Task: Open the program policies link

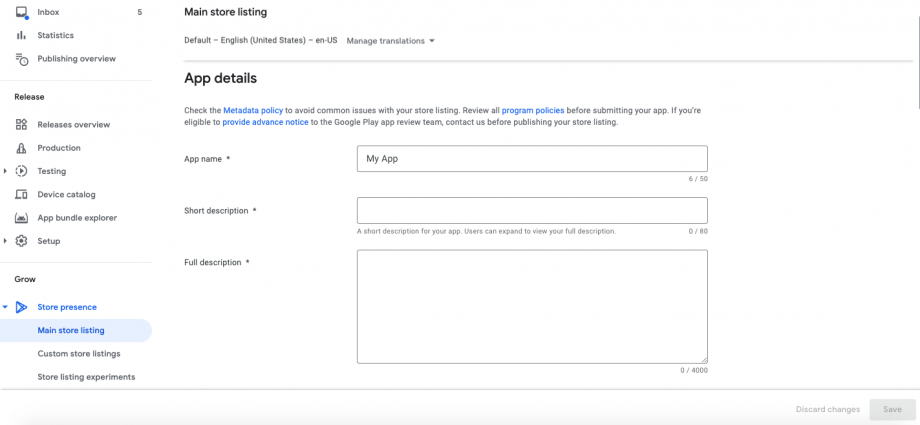Action: (x=533, y=108)
